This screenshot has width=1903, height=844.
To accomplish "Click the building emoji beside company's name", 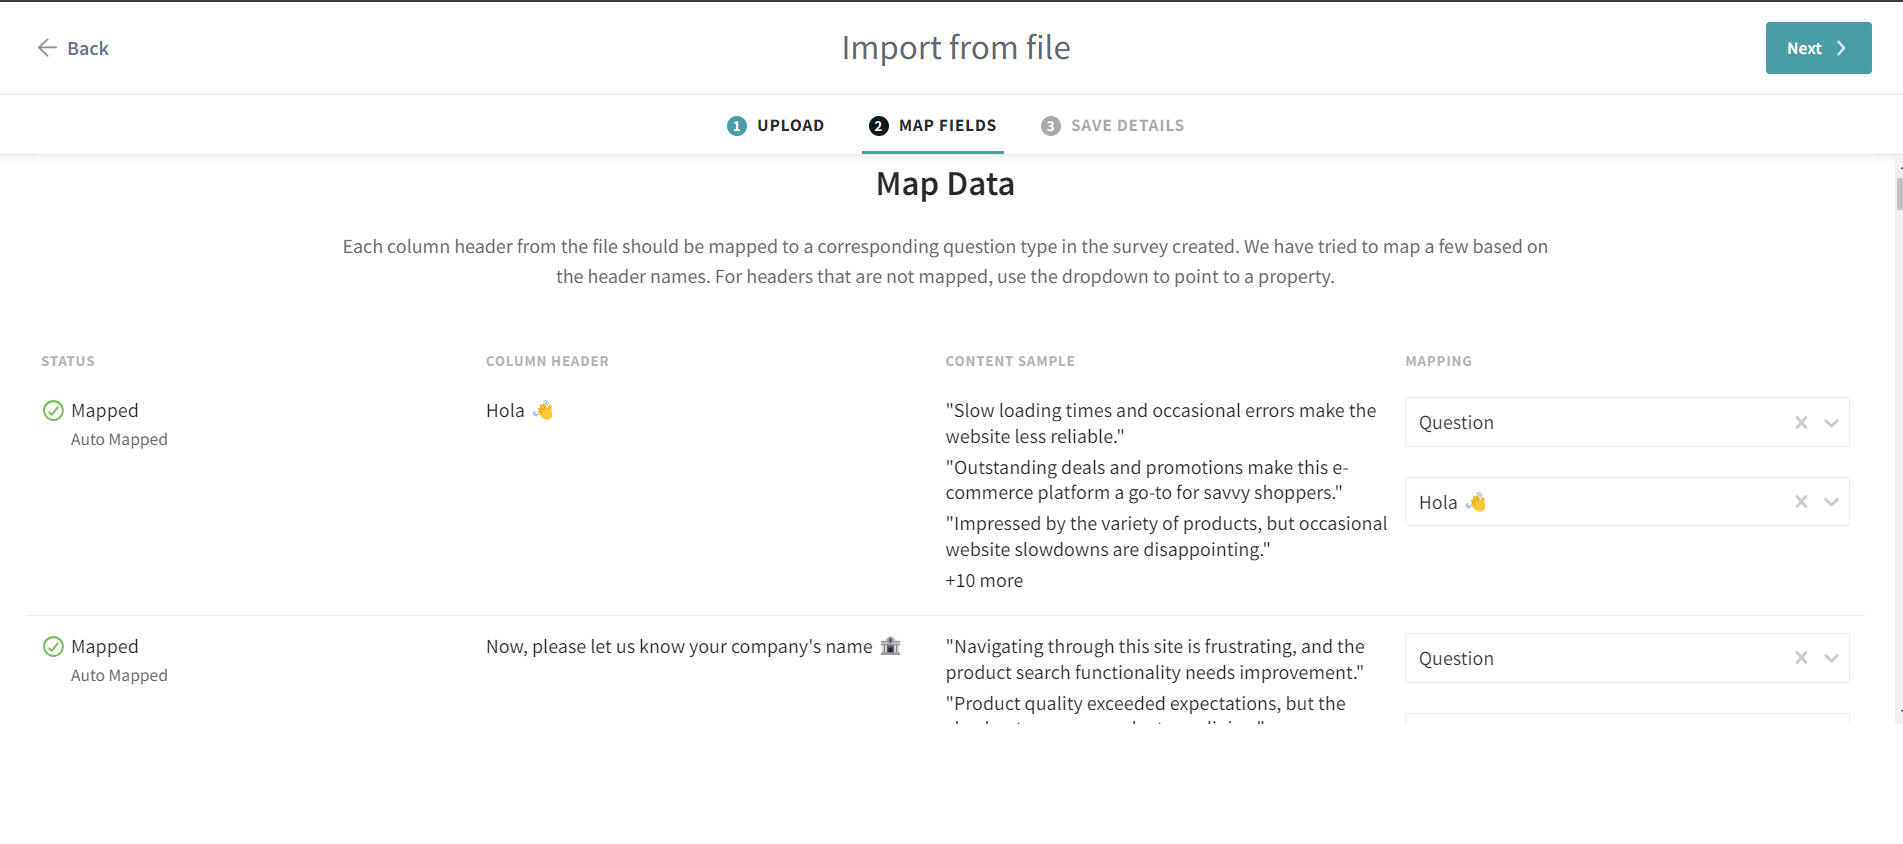I will pos(890,647).
